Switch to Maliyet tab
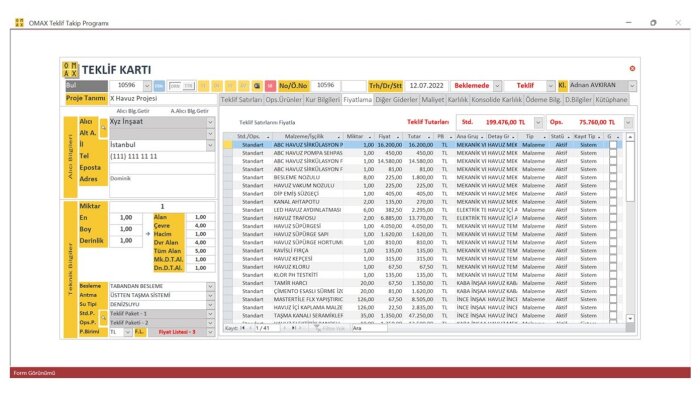Screen dimensions: 700x394 coord(433,100)
